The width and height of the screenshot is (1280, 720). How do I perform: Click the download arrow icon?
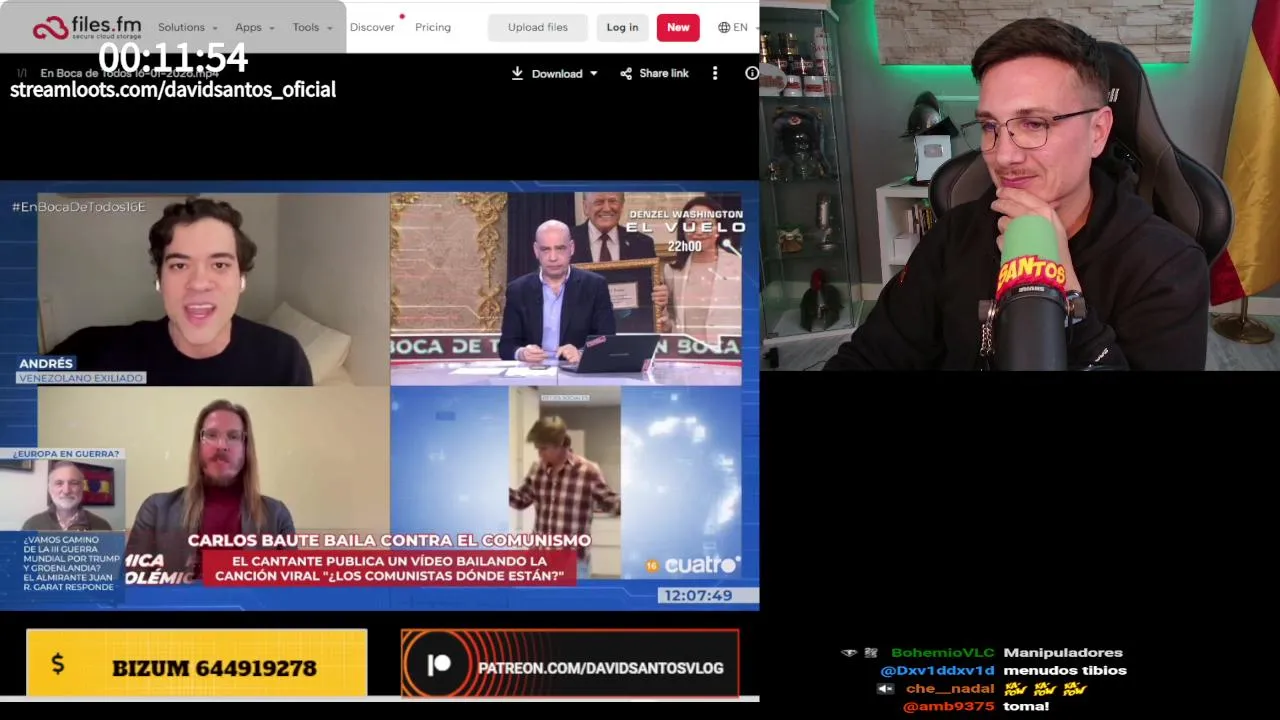point(517,73)
